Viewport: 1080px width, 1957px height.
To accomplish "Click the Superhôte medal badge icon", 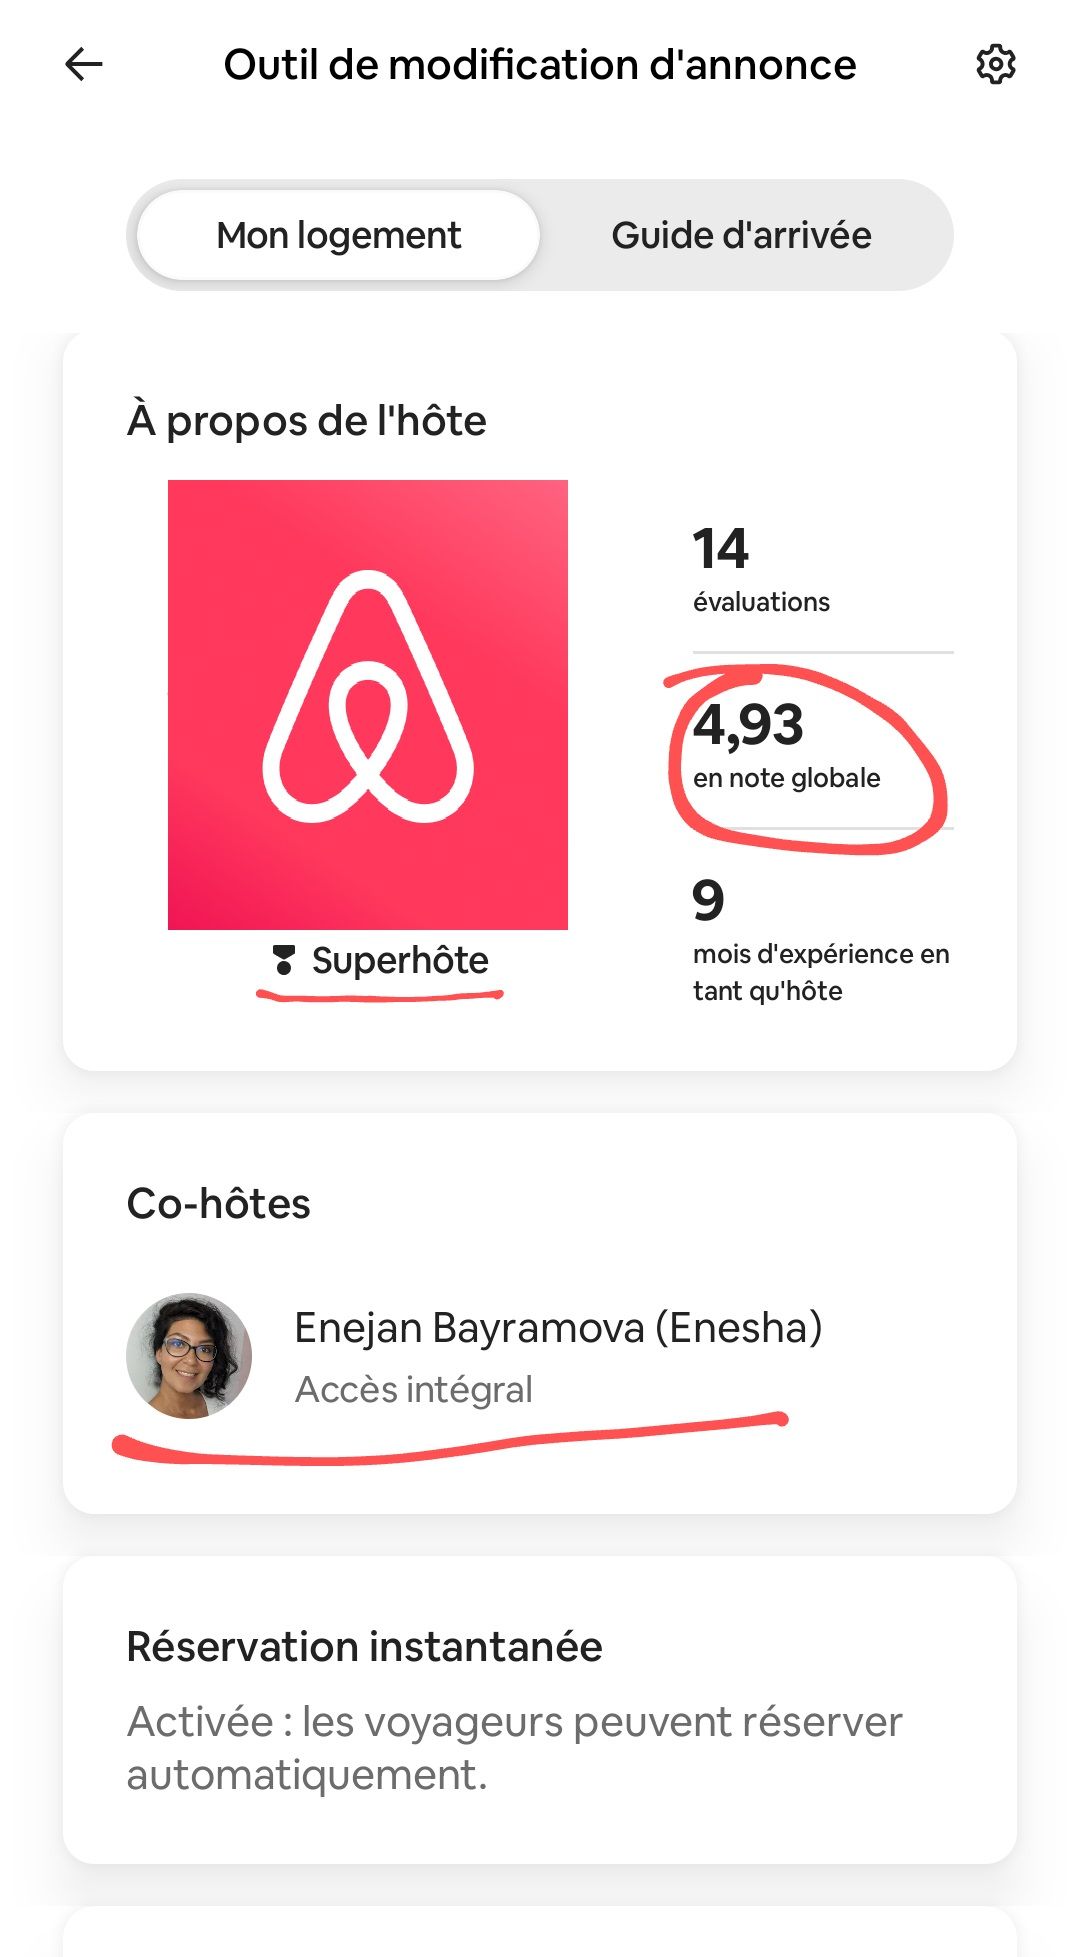I will pyautogui.click(x=284, y=960).
